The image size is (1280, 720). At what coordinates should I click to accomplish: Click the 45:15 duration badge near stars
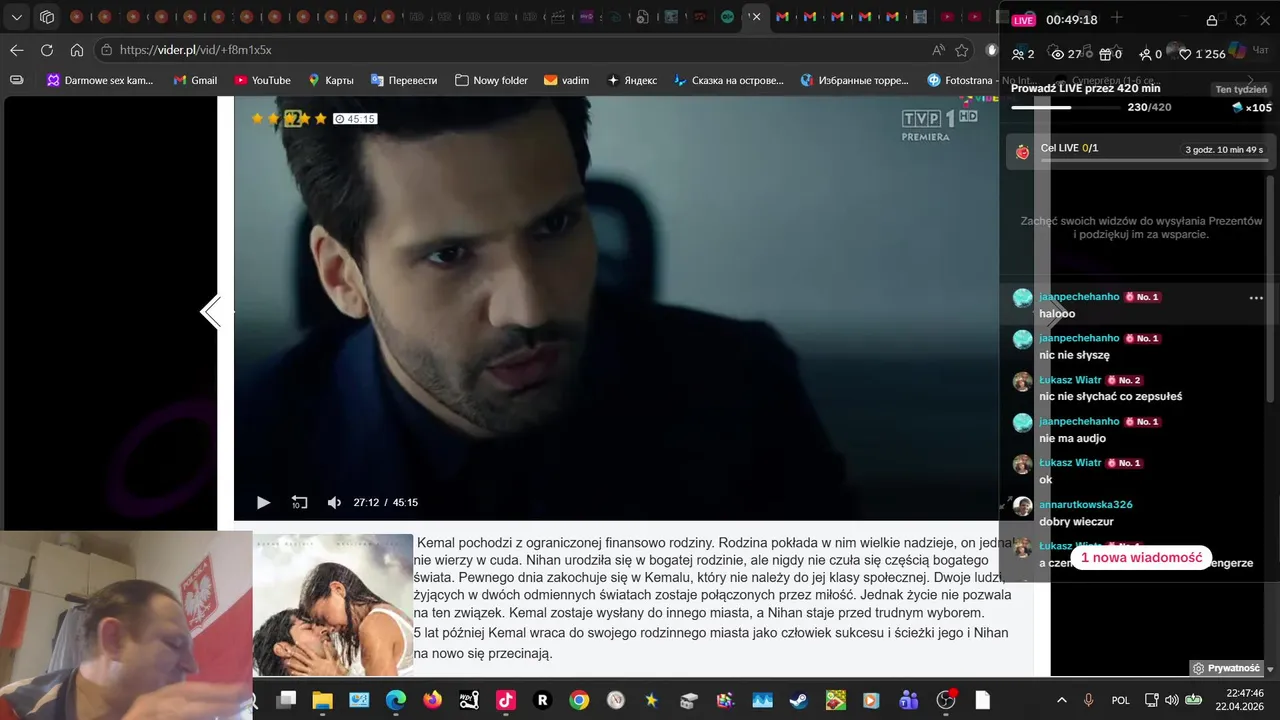pos(355,119)
